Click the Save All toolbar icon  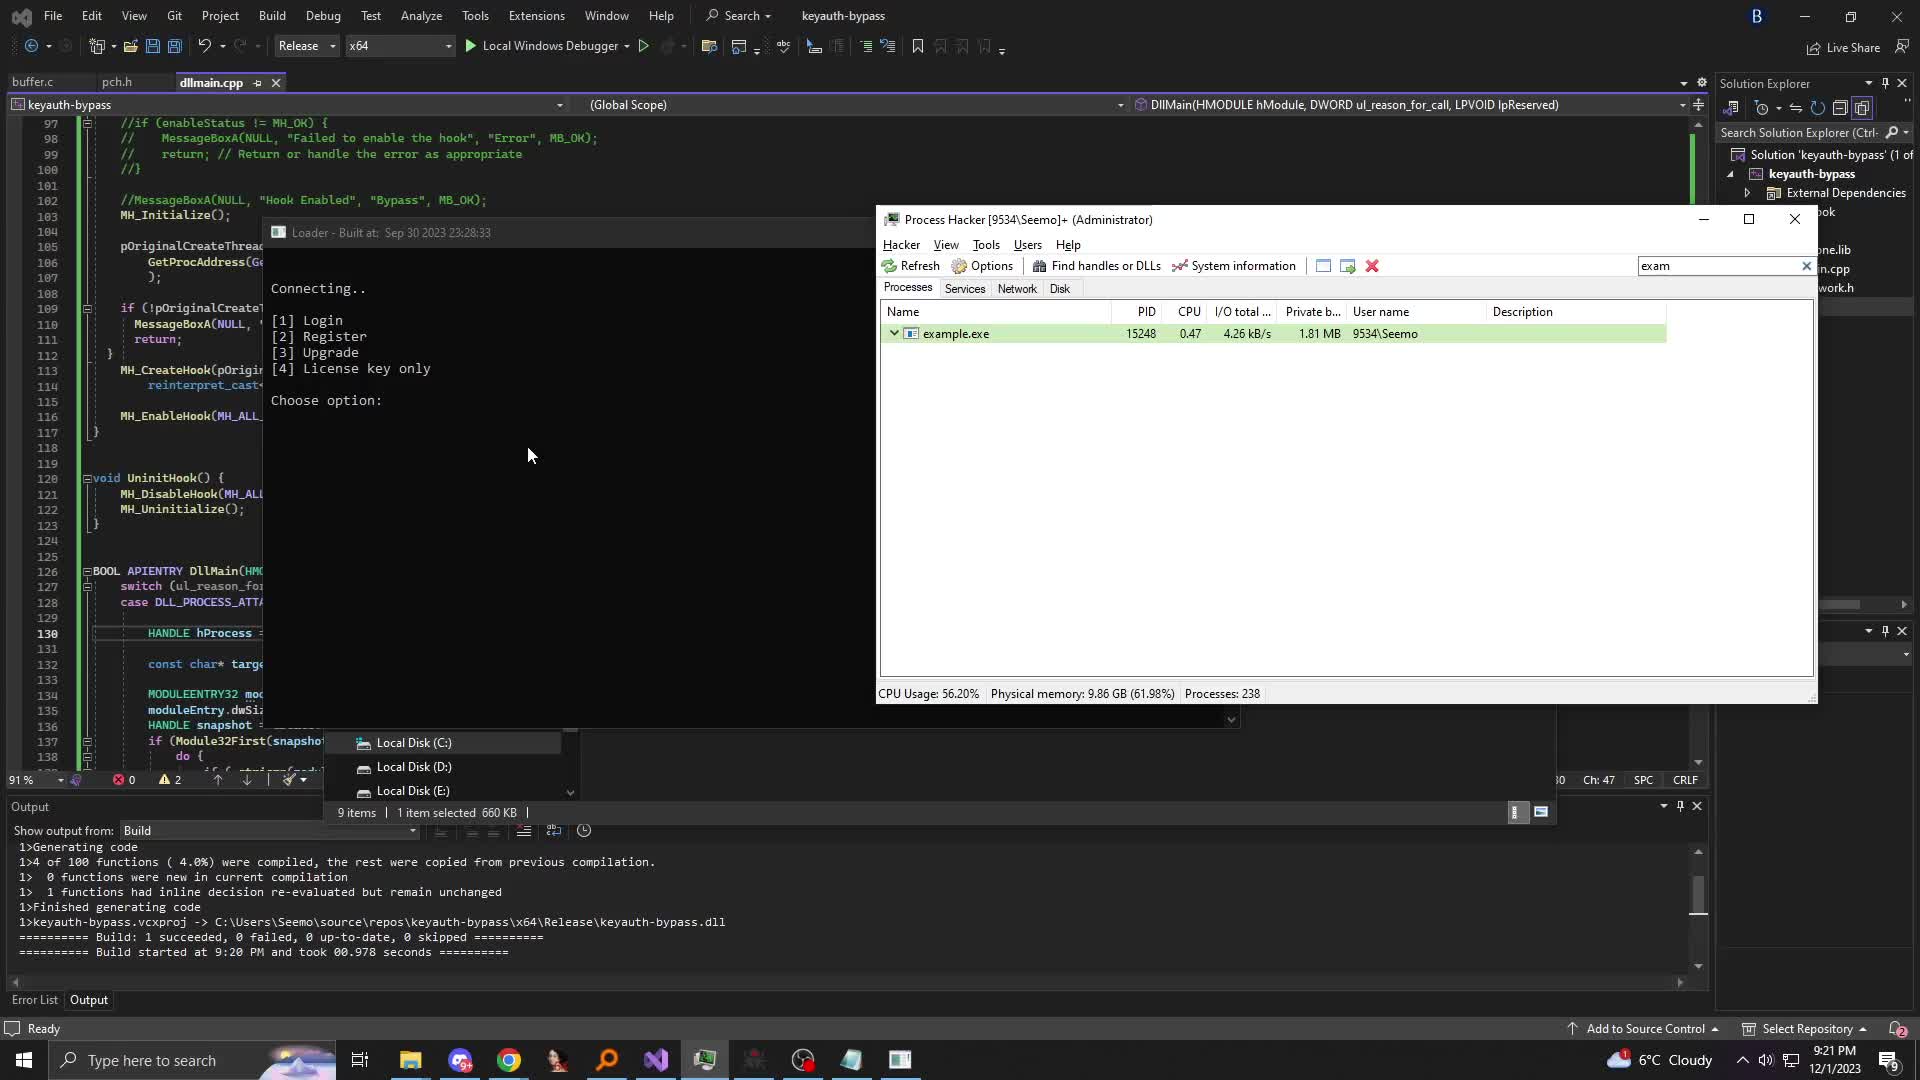click(x=174, y=46)
